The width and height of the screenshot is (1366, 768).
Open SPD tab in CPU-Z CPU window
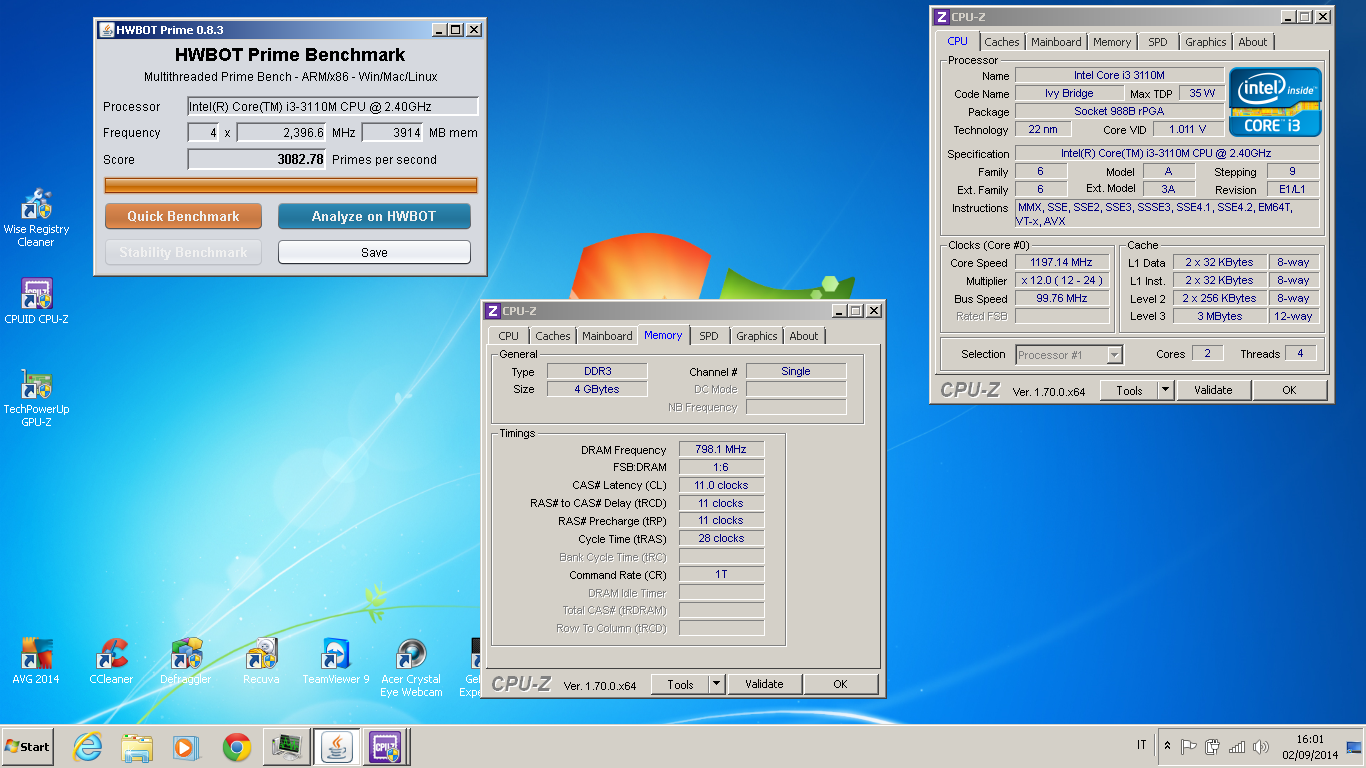(x=1158, y=42)
